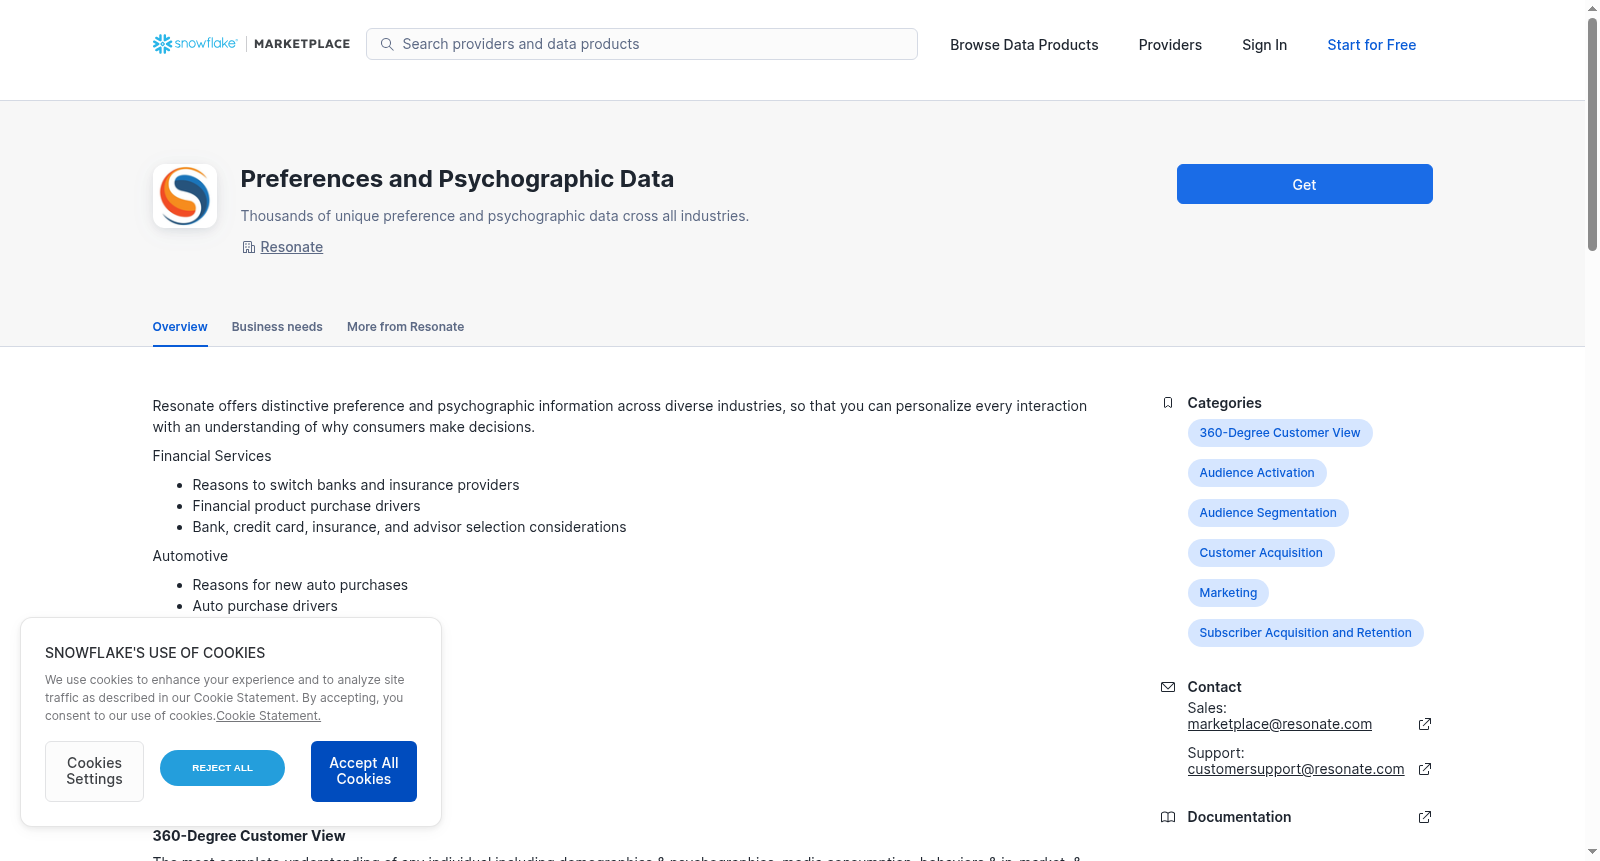Click the page vertical scrollbar thumb
This screenshot has width=1600, height=861.
pyautogui.click(x=1592, y=133)
